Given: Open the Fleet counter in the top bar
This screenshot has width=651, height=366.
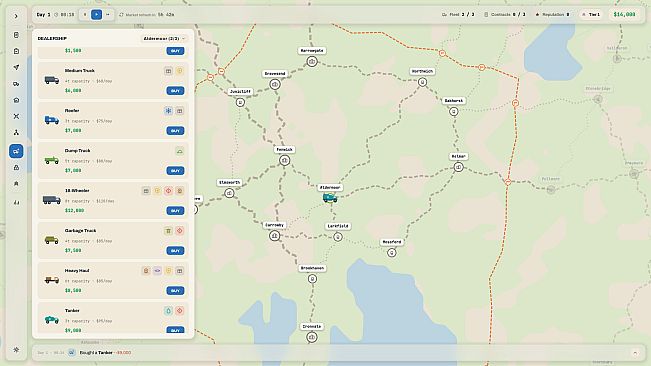Looking at the screenshot, I should click(x=458, y=15).
